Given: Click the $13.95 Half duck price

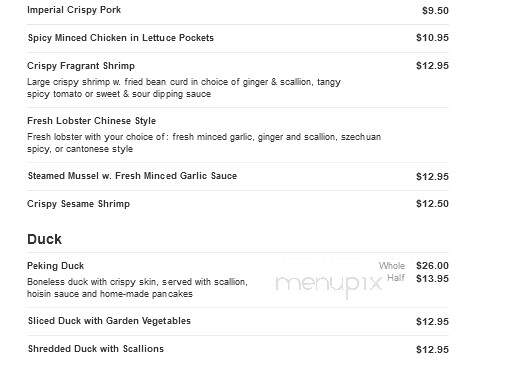Looking at the screenshot, I should 432,278.
